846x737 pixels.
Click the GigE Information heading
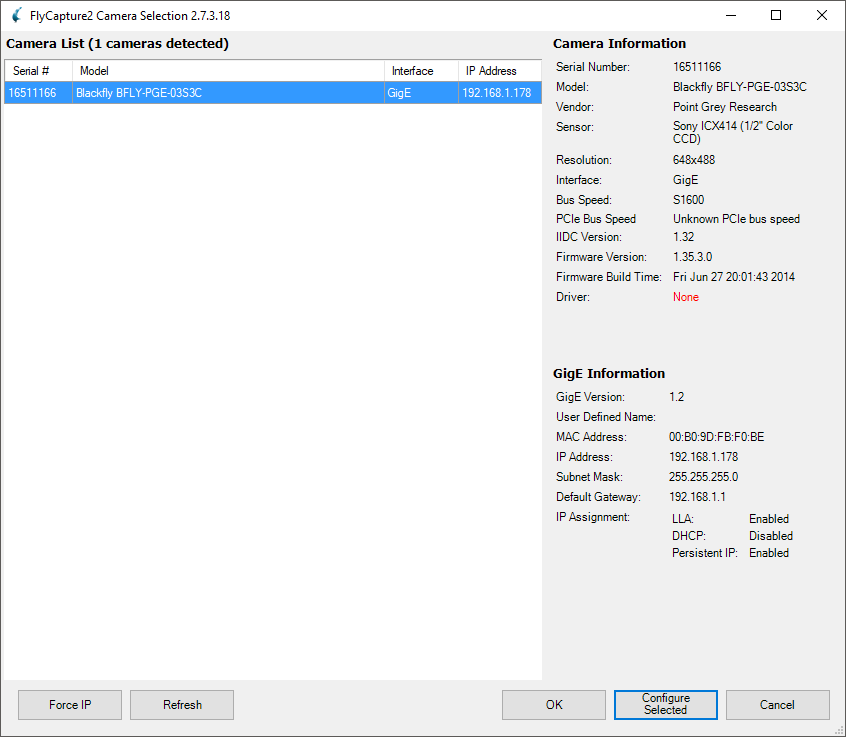609,373
